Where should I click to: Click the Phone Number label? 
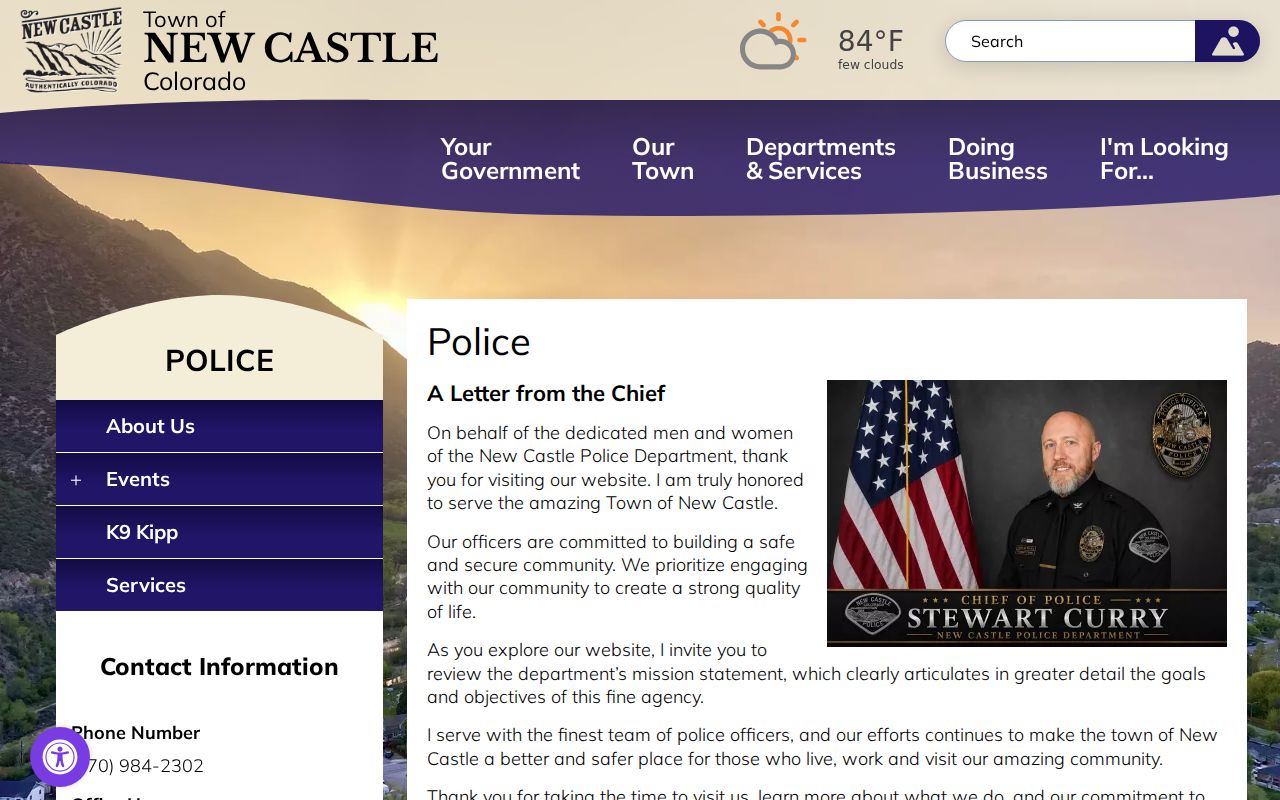click(x=136, y=733)
